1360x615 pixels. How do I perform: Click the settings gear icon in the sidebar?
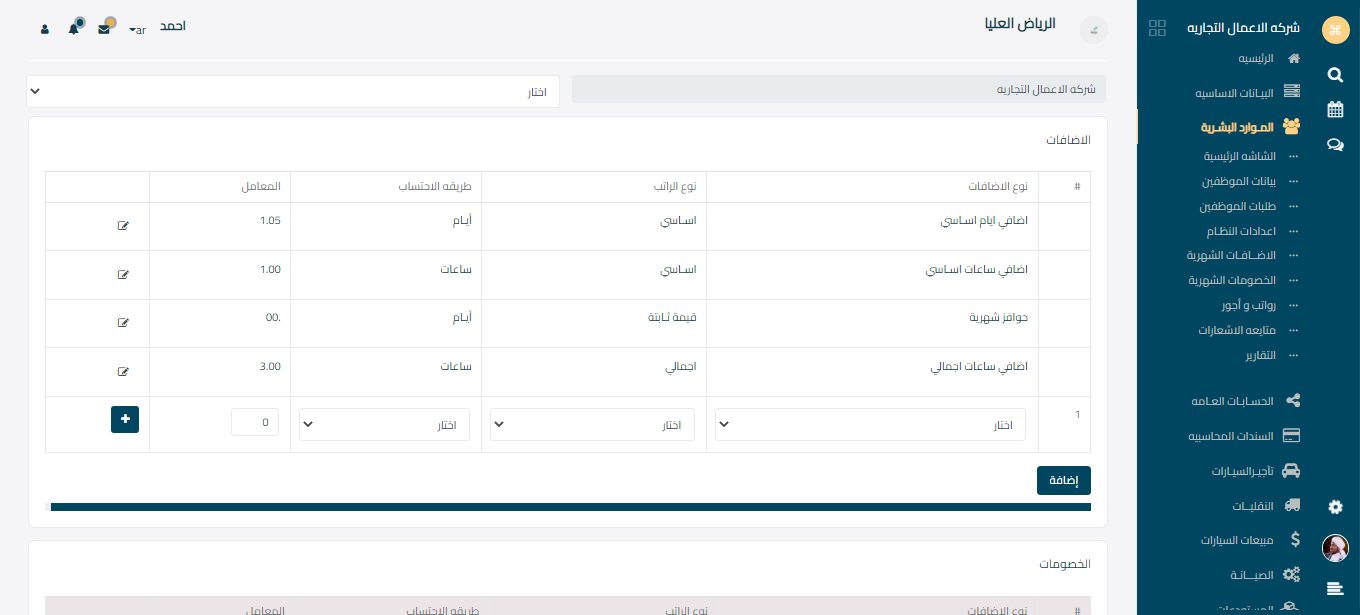1335,507
